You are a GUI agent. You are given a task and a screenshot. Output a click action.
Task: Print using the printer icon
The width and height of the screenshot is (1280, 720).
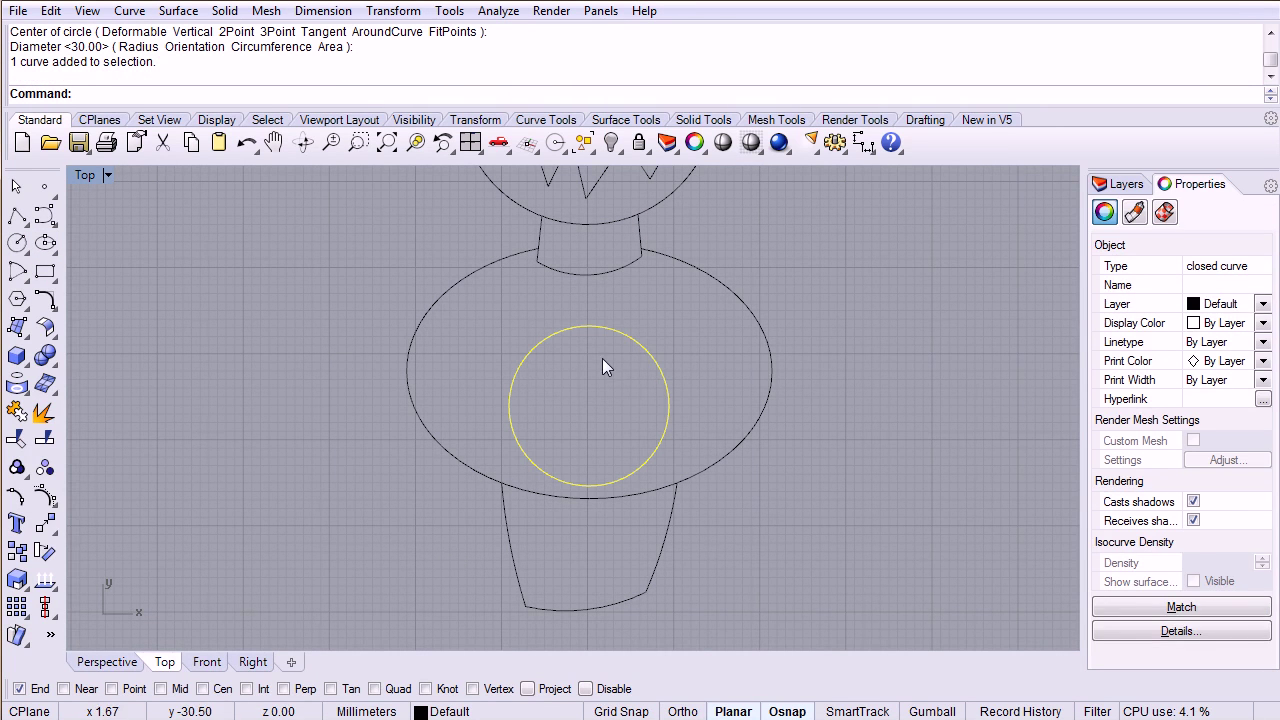(x=106, y=143)
